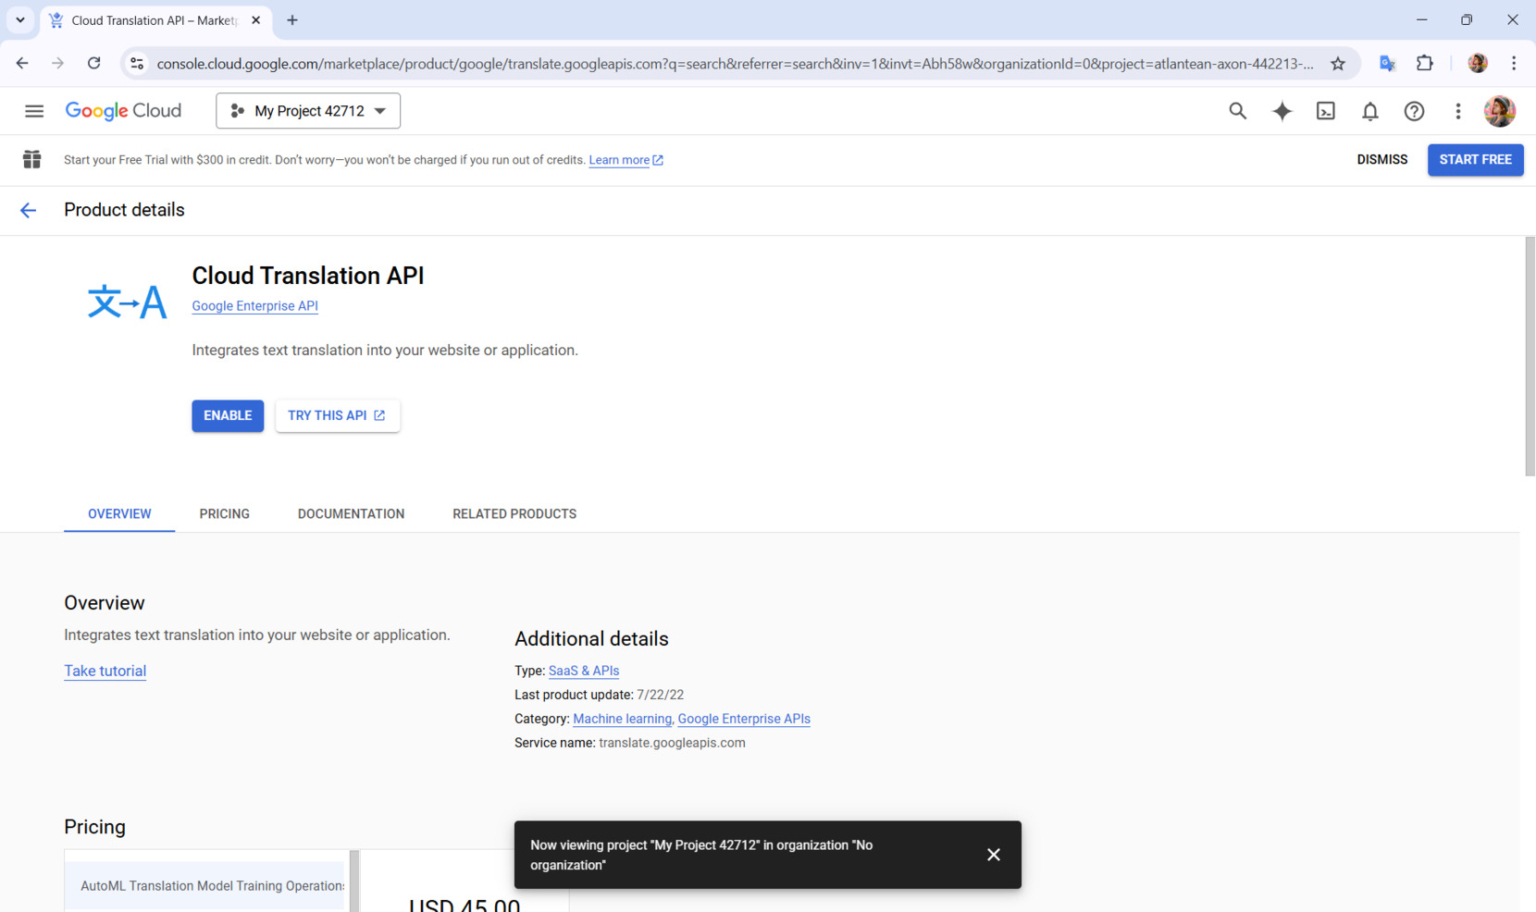The image size is (1536, 912).
Task: Open Google Translate in the address bar
Action: pos(1387,62)
